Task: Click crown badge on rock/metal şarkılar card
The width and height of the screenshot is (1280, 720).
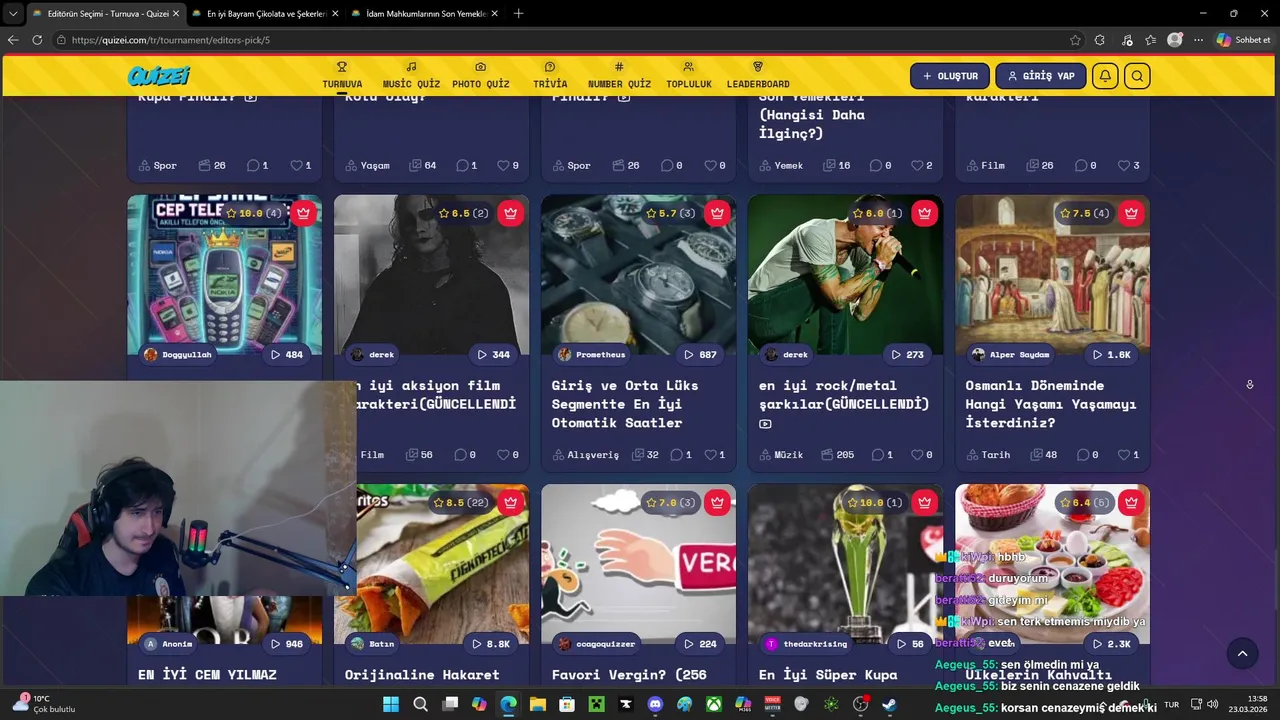Action: (x=924, y=213)
